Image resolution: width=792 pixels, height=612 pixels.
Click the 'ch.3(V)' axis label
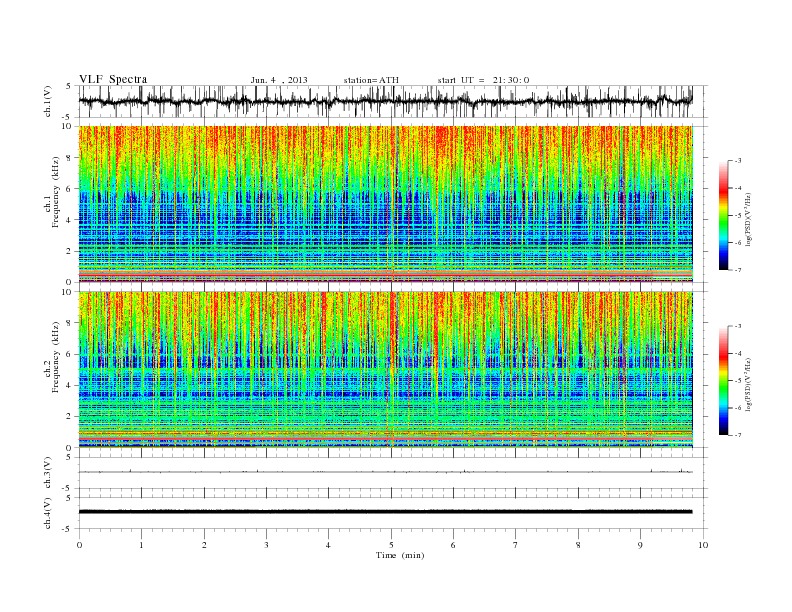[x=49, y=473]
